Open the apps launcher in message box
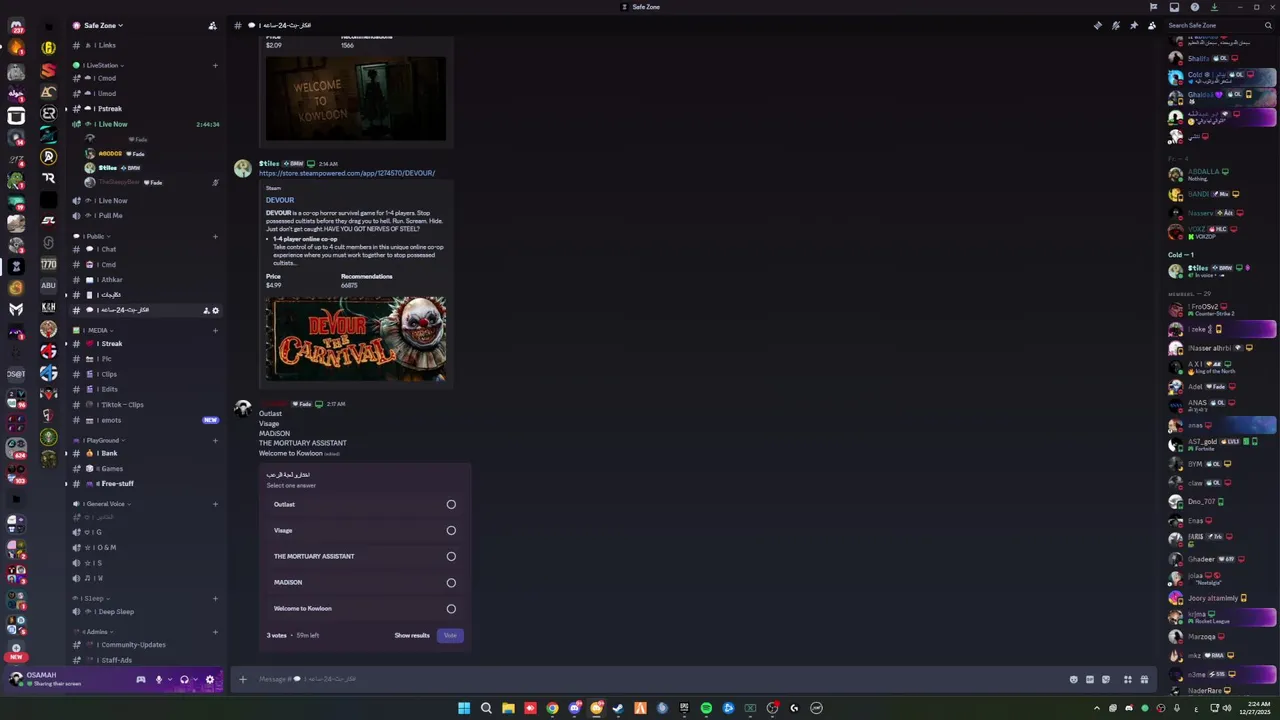This screenshot has height=720, width=1280. [x=1128, y=679]
